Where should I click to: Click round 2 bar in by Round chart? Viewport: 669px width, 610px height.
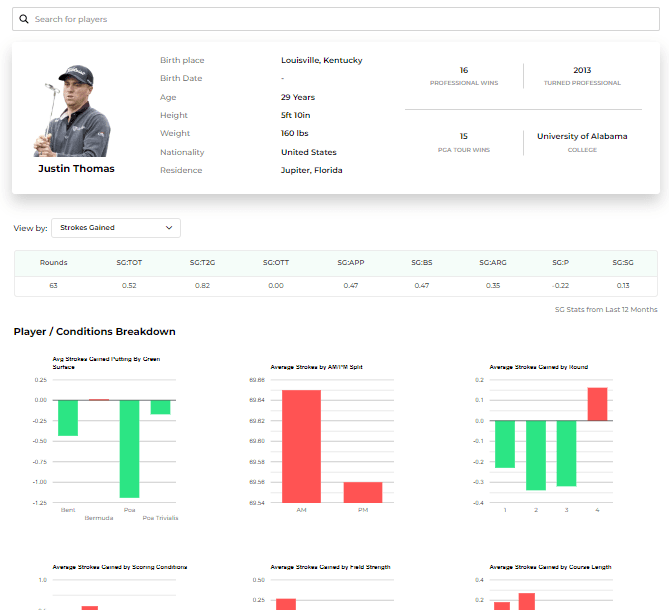click(x=536, y=455)
